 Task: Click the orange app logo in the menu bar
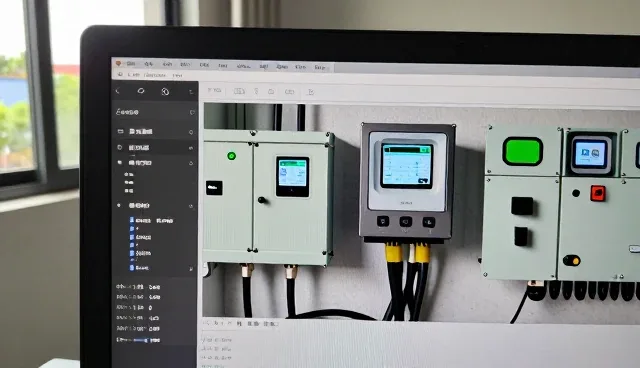[118, 64]
